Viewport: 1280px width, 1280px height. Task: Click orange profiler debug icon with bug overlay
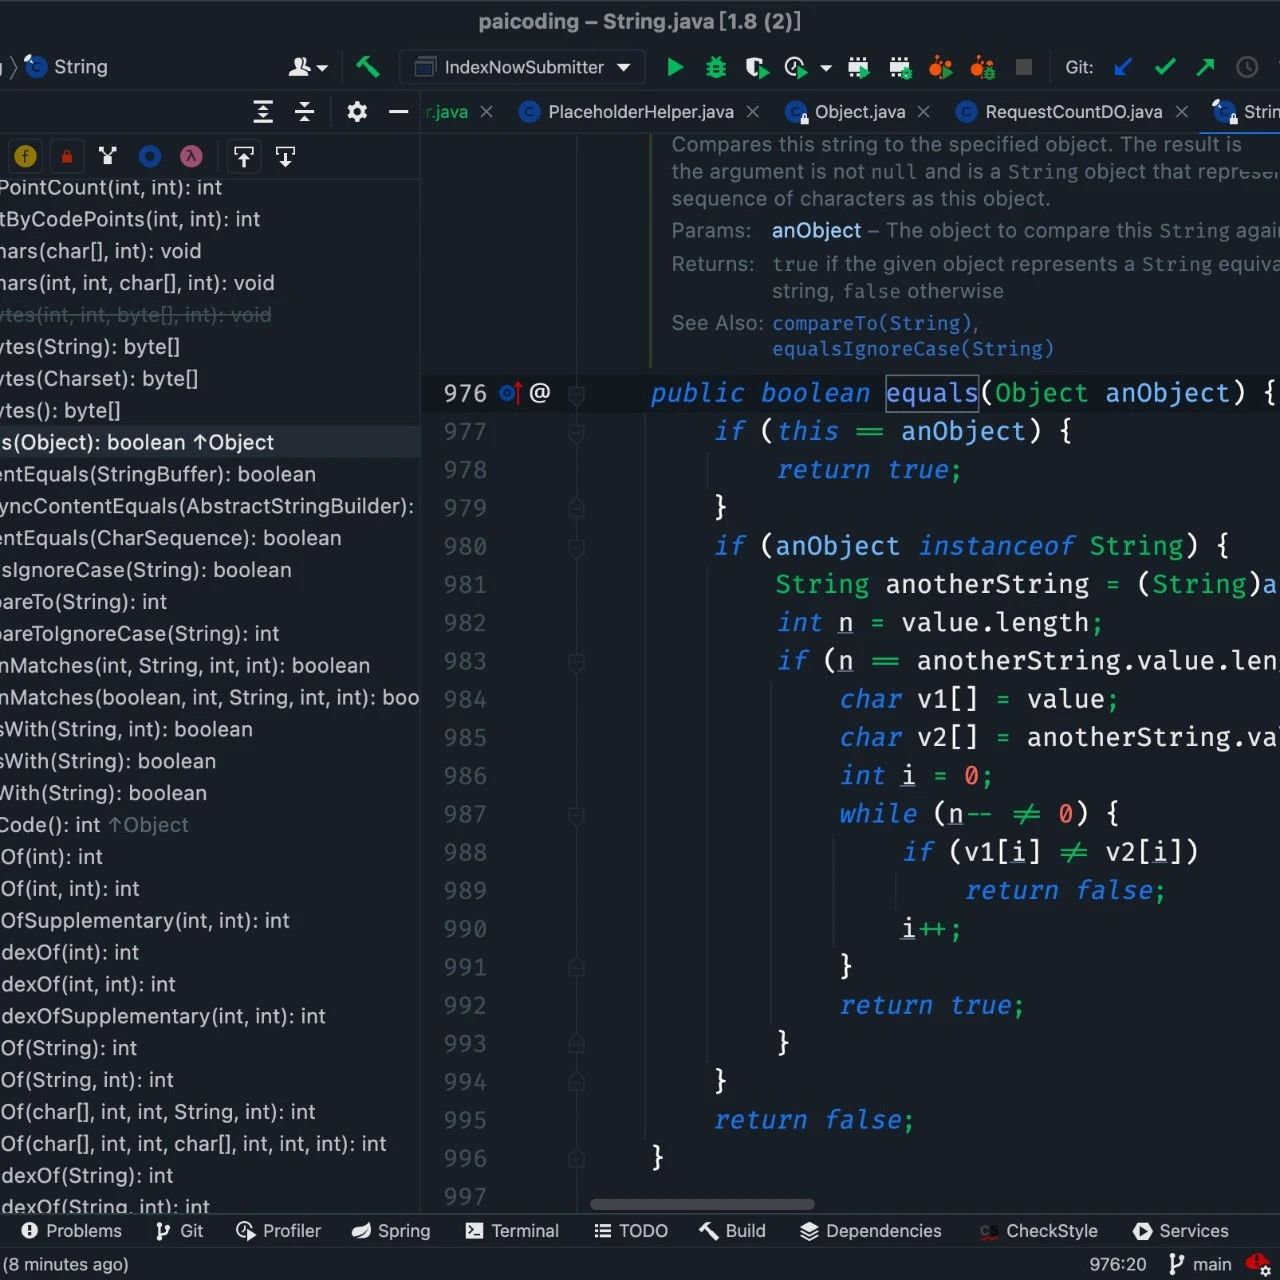click(982, 67)
